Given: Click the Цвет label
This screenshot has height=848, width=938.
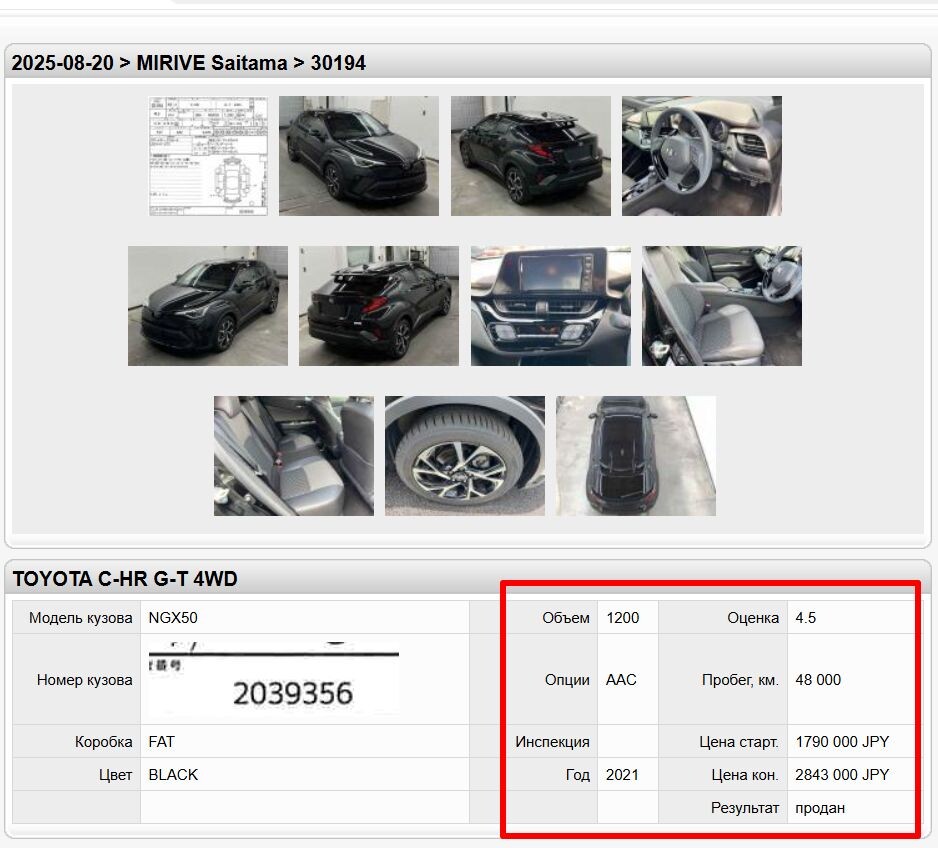Looking at the screenshot, I should 115,774.
